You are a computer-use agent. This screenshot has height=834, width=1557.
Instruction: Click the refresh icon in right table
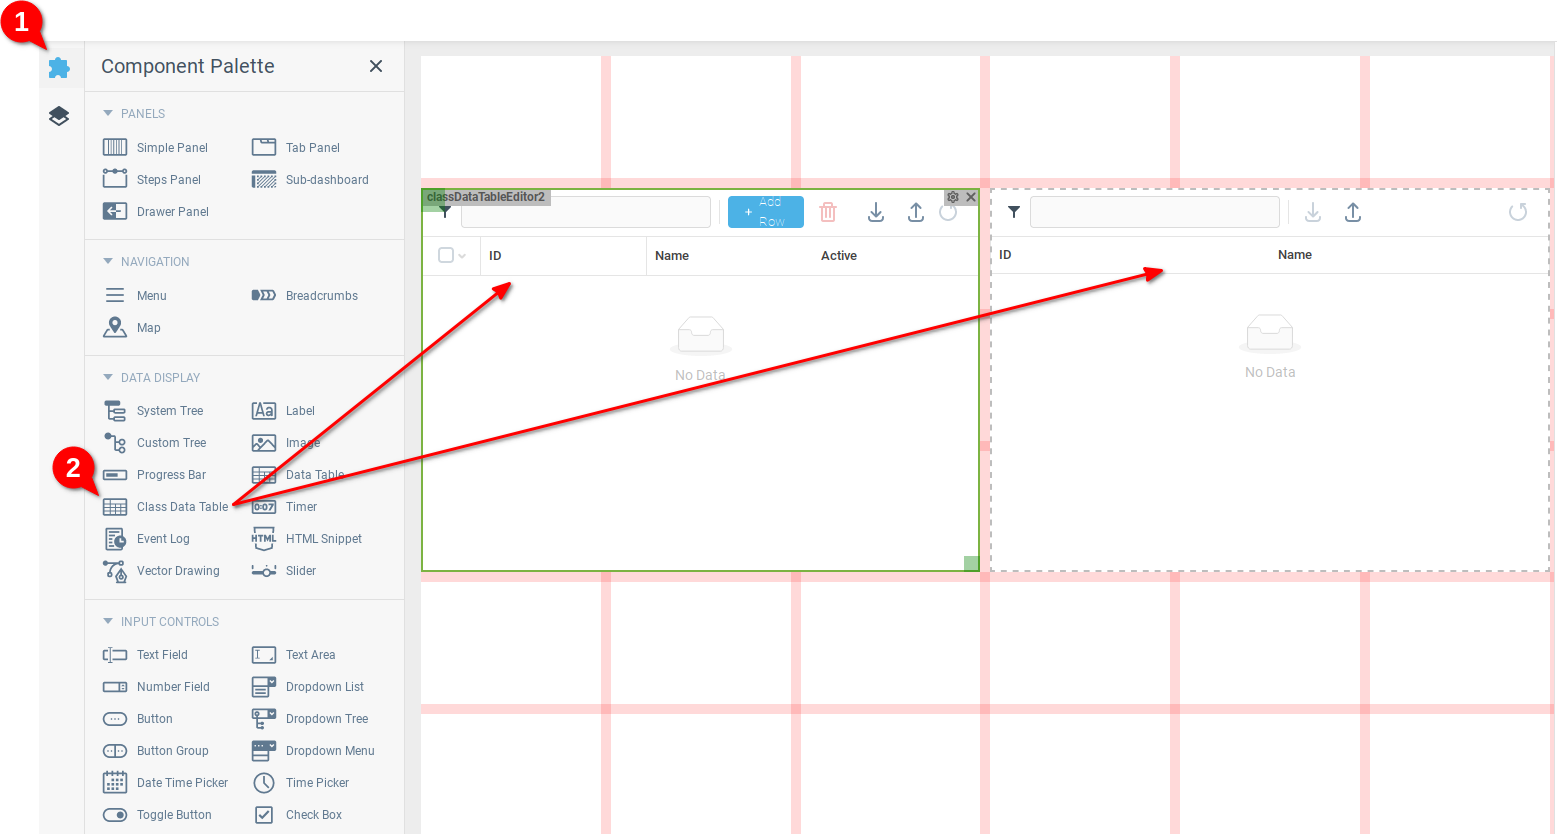click(x=1517, y=212)
